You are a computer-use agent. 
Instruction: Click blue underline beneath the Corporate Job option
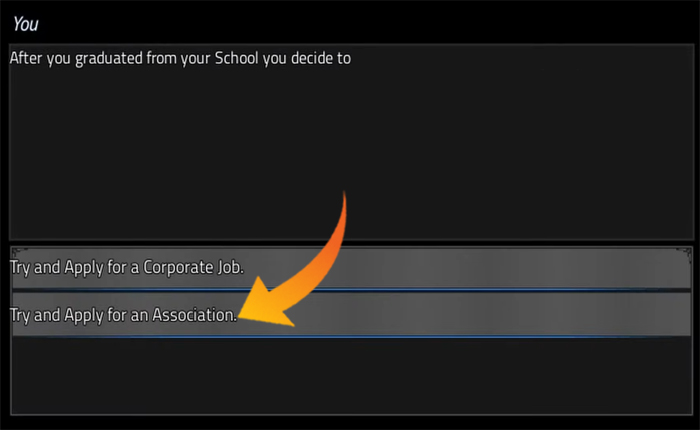350,289
